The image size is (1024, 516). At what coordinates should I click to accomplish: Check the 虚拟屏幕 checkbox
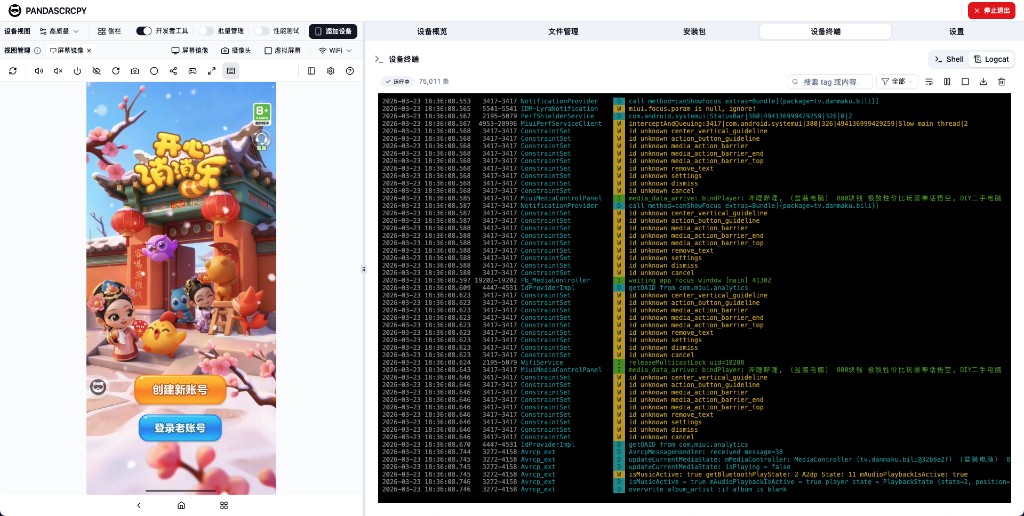pyautogui.click(x=268, y=50)
